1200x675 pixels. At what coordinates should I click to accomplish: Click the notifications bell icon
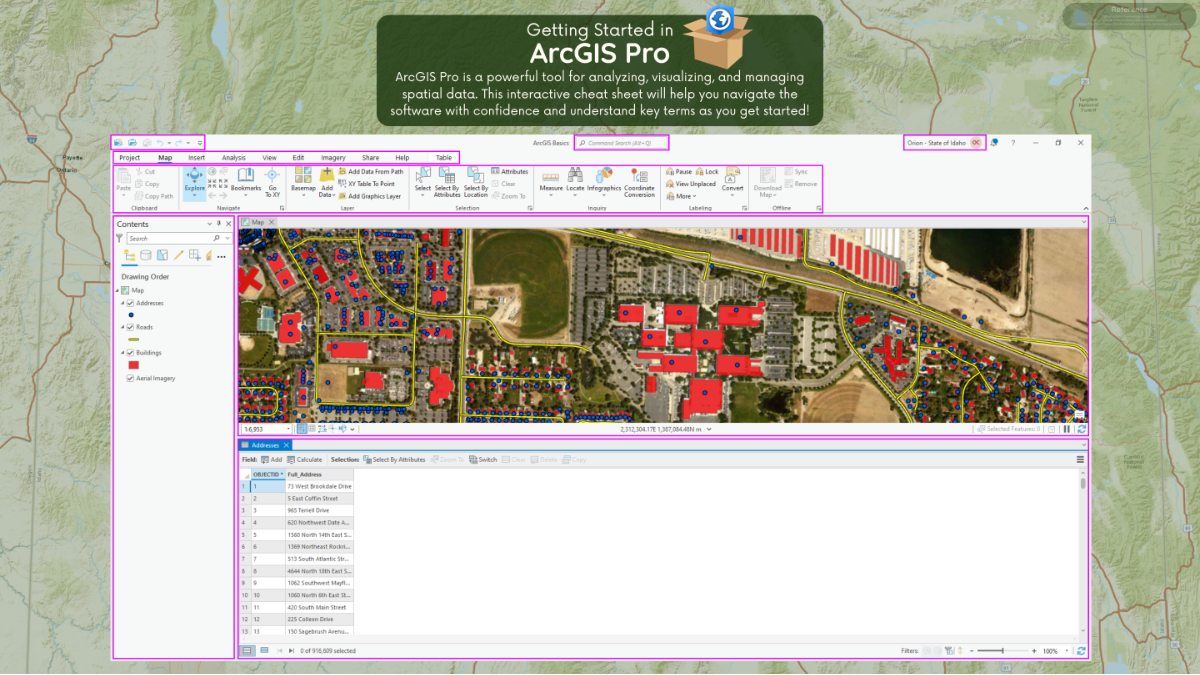tap(995, 143)
